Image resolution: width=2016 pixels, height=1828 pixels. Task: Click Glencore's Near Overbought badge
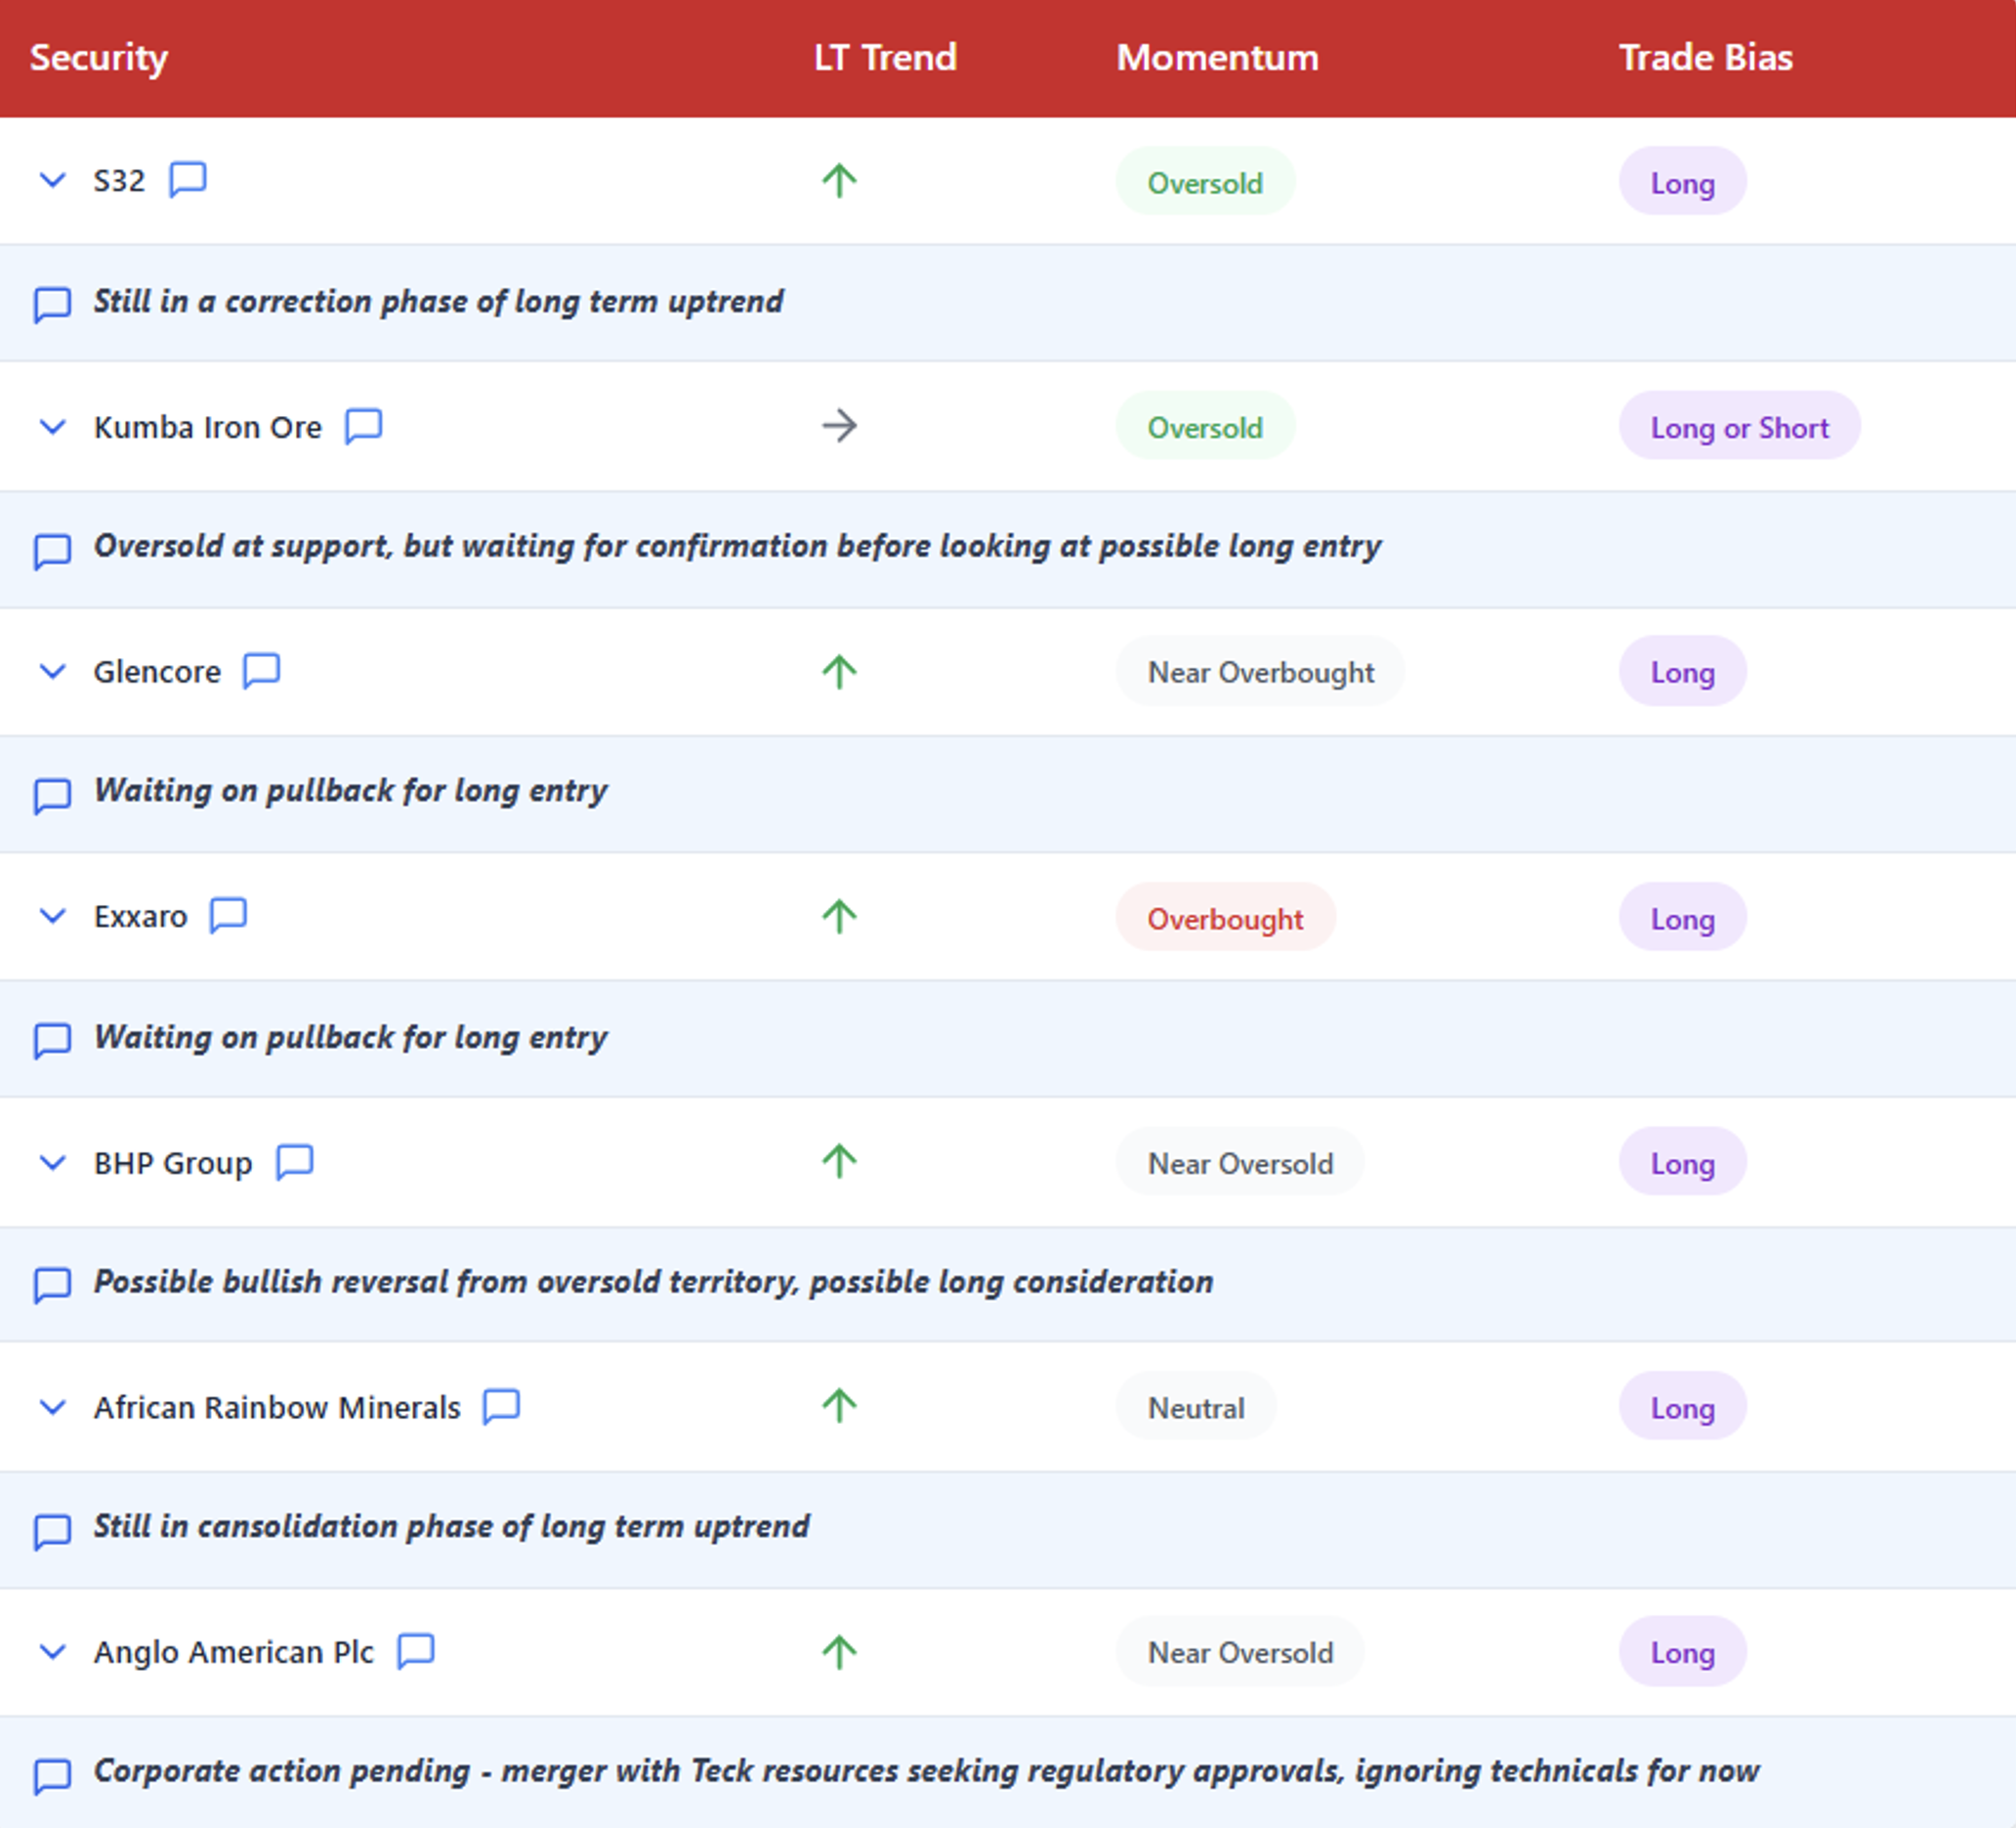[1260, 672]
